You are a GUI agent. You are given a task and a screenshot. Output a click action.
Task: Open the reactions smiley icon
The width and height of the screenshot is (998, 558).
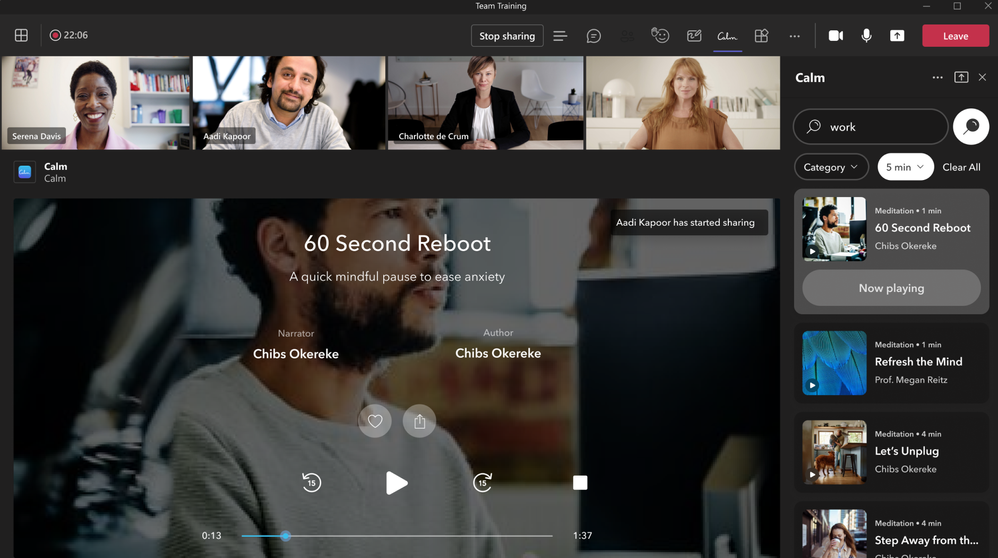point(660,36)
